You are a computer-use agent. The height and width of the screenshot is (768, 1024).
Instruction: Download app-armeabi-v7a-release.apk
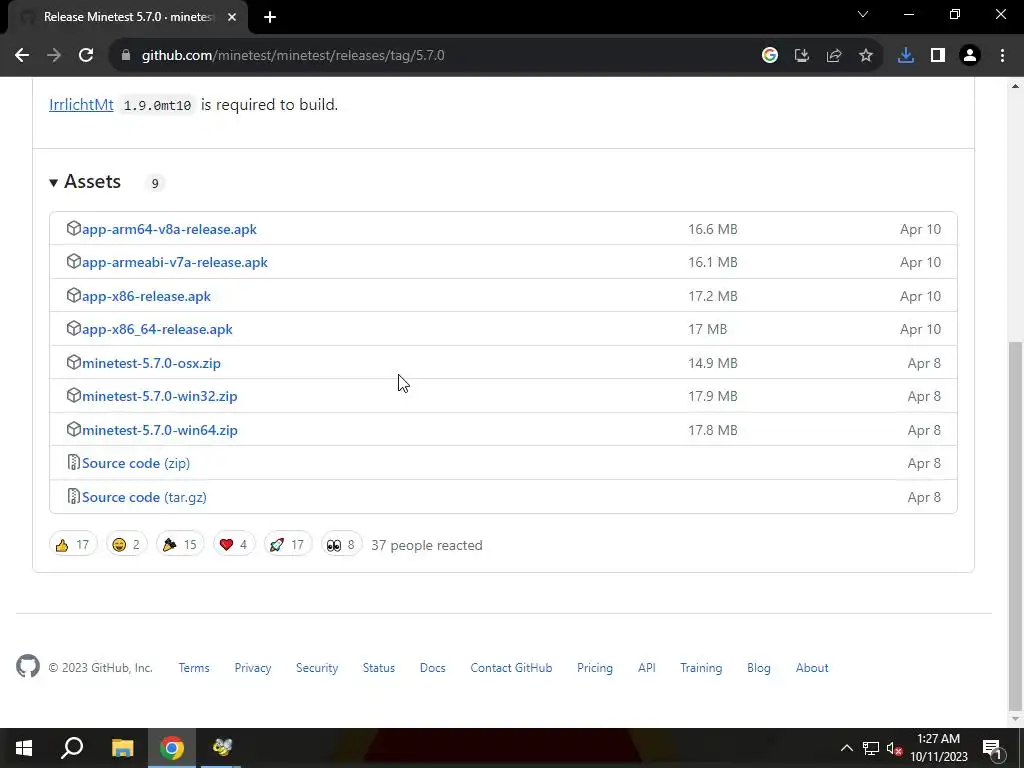tap(175, 263)
